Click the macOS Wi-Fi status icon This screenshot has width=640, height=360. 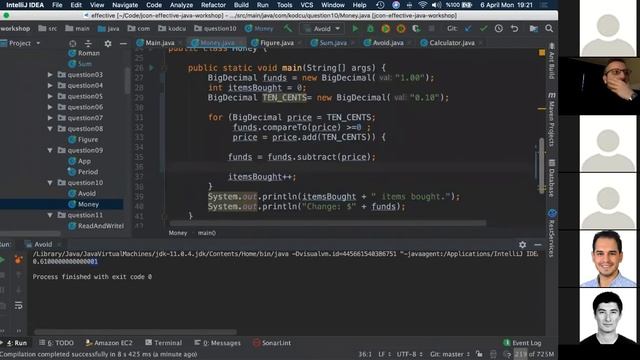point(423,5)
